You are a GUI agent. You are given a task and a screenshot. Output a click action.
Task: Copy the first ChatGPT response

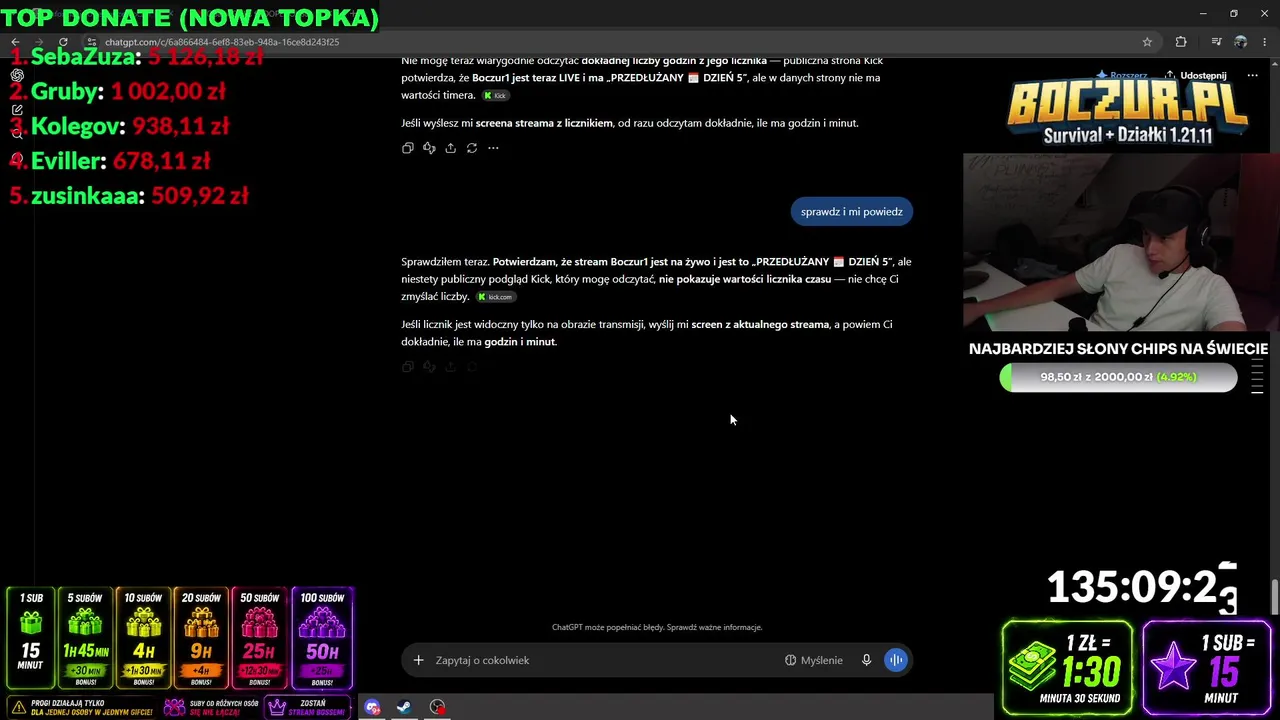pyautogui.click(x=407, y=148)
